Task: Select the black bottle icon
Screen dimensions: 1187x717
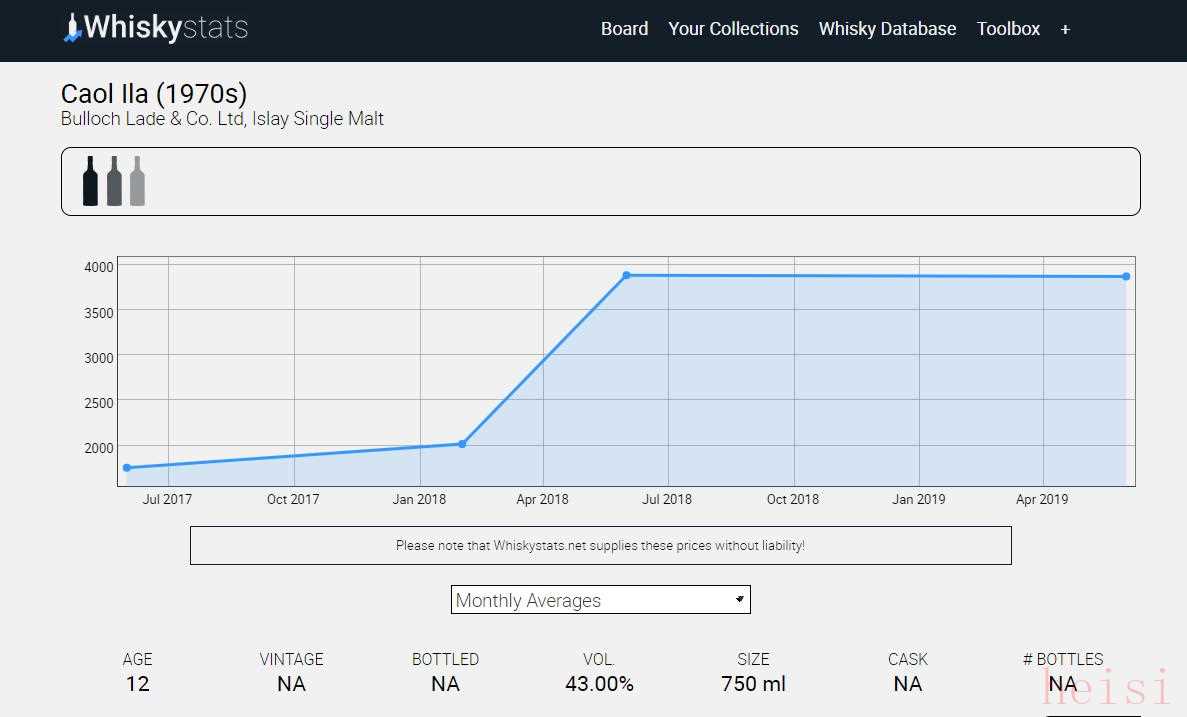Action: pos(90,181)
